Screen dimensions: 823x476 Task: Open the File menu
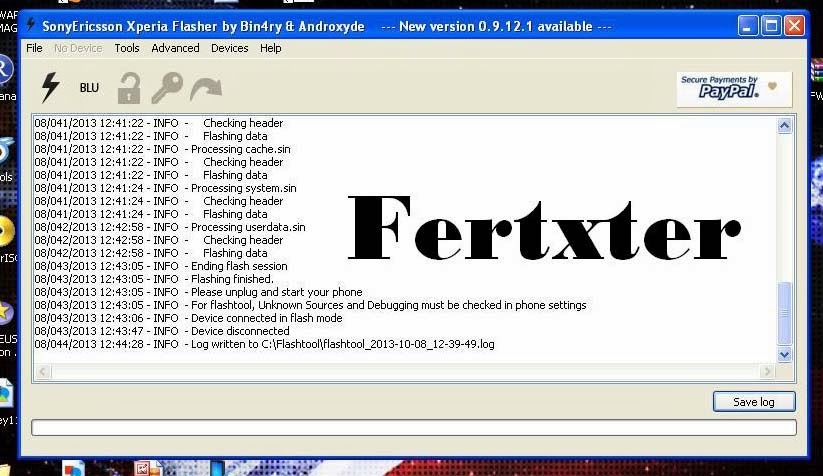point(34,48)
